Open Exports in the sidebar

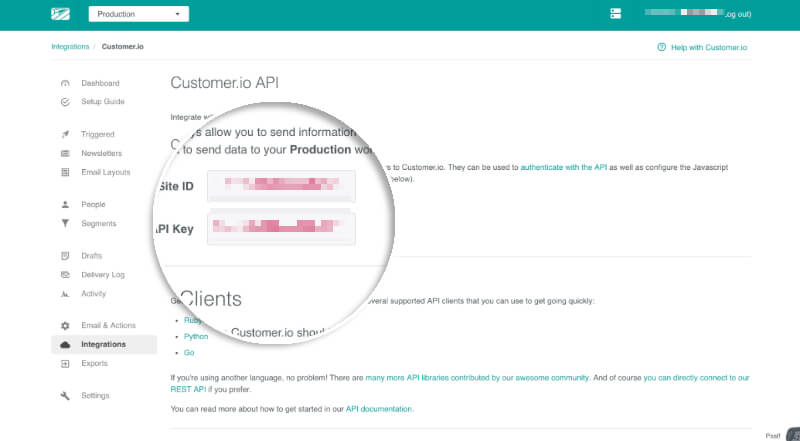pyautogui.click(x=94, y=363)
